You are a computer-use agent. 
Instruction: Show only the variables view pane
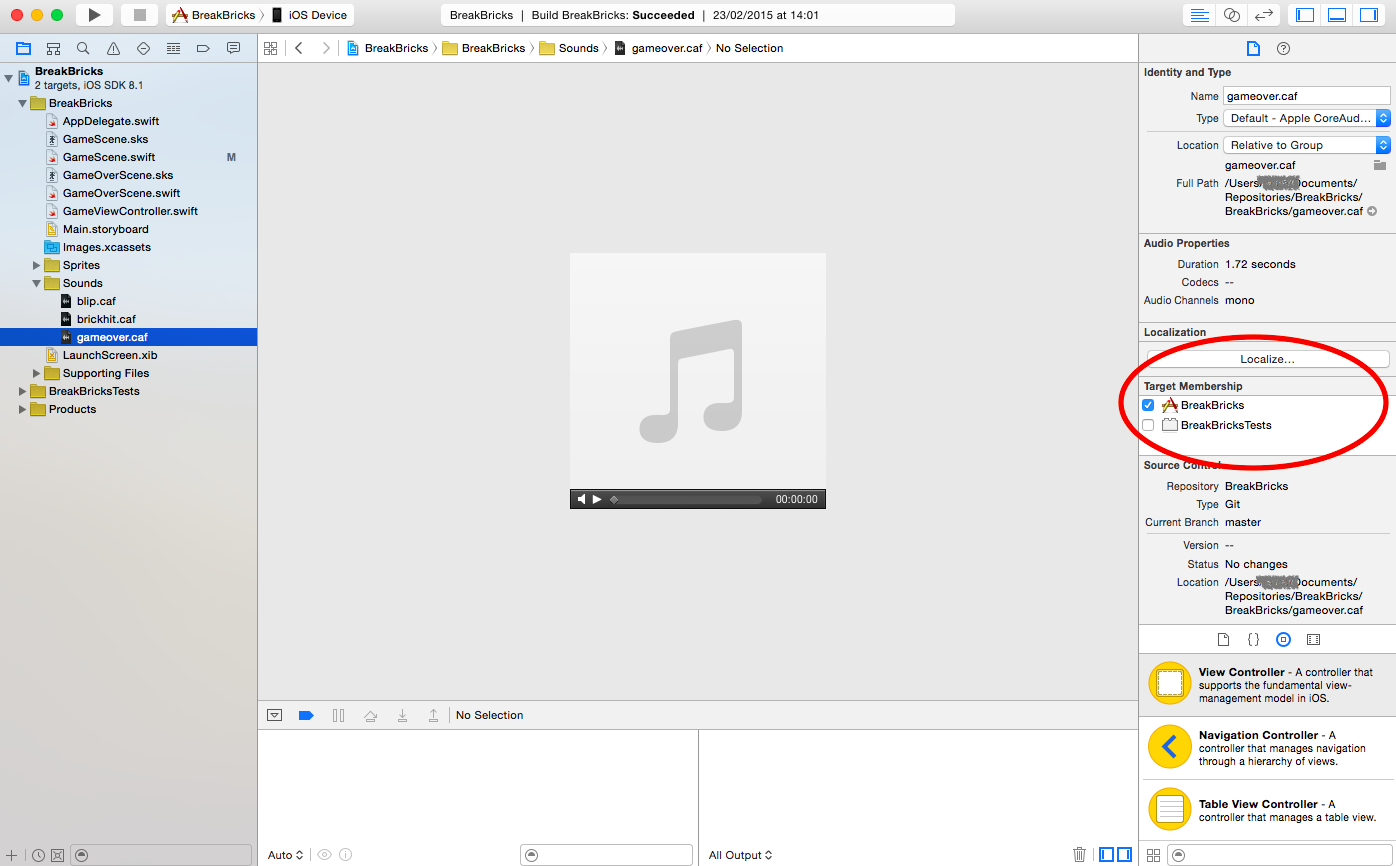[x=1106, y=854]
